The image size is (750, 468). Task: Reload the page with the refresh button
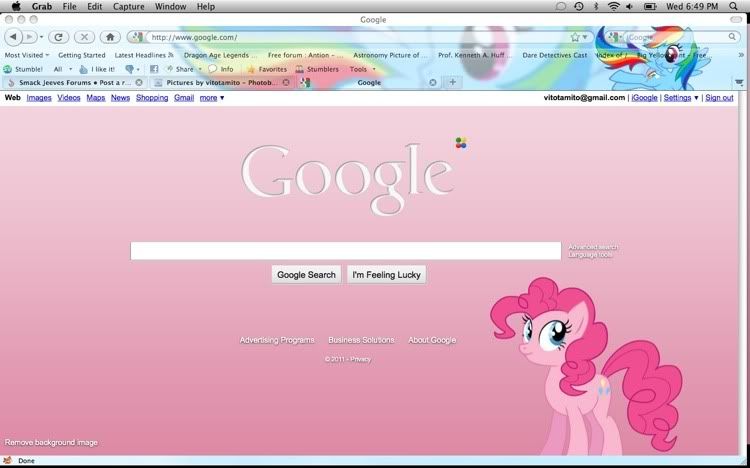(58, 37)
